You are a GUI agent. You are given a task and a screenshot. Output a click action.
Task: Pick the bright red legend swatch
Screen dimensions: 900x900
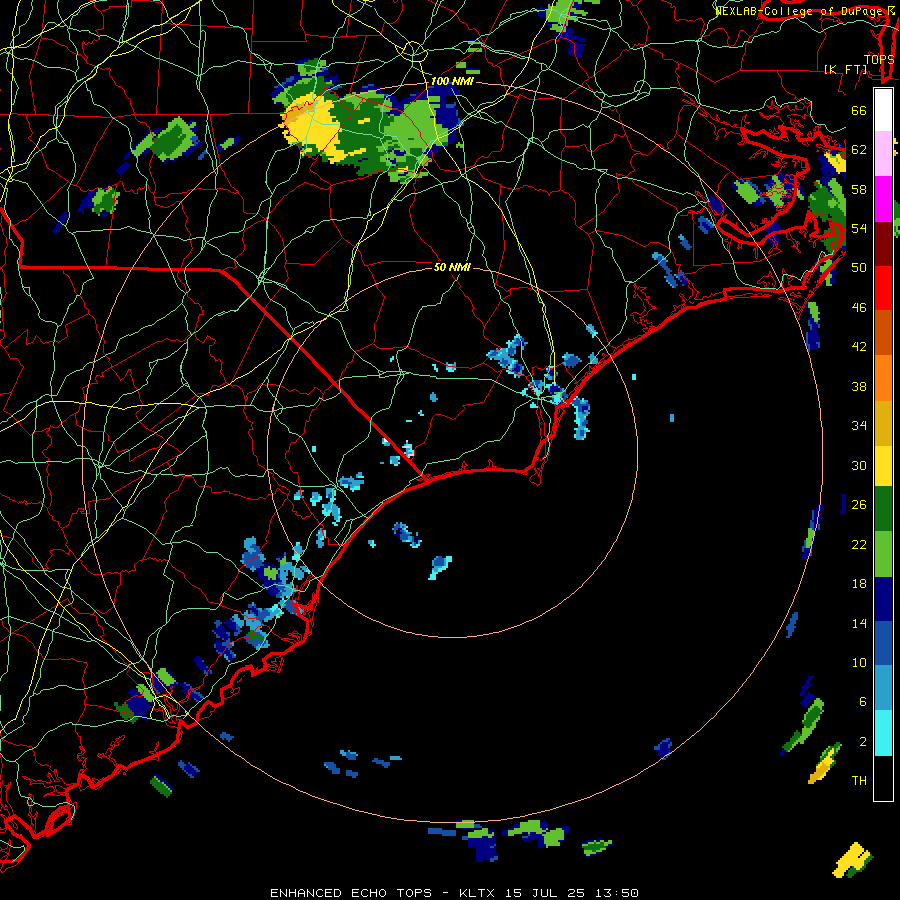(883, 288)
